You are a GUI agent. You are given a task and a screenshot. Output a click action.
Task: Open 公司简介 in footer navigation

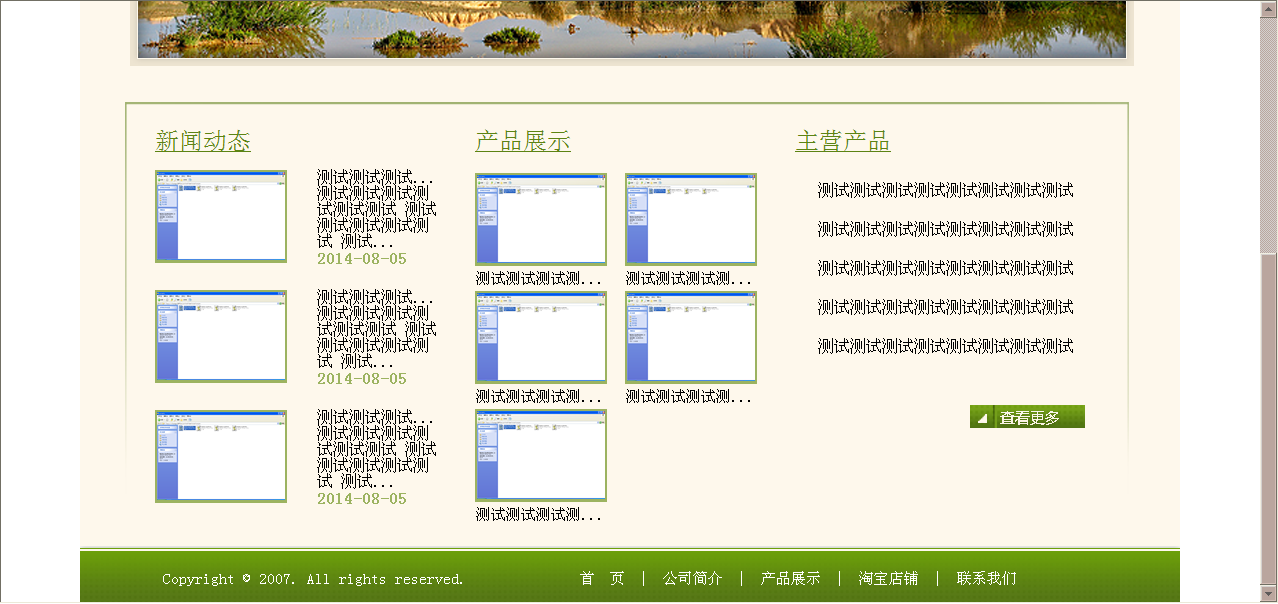pos(692,578)
